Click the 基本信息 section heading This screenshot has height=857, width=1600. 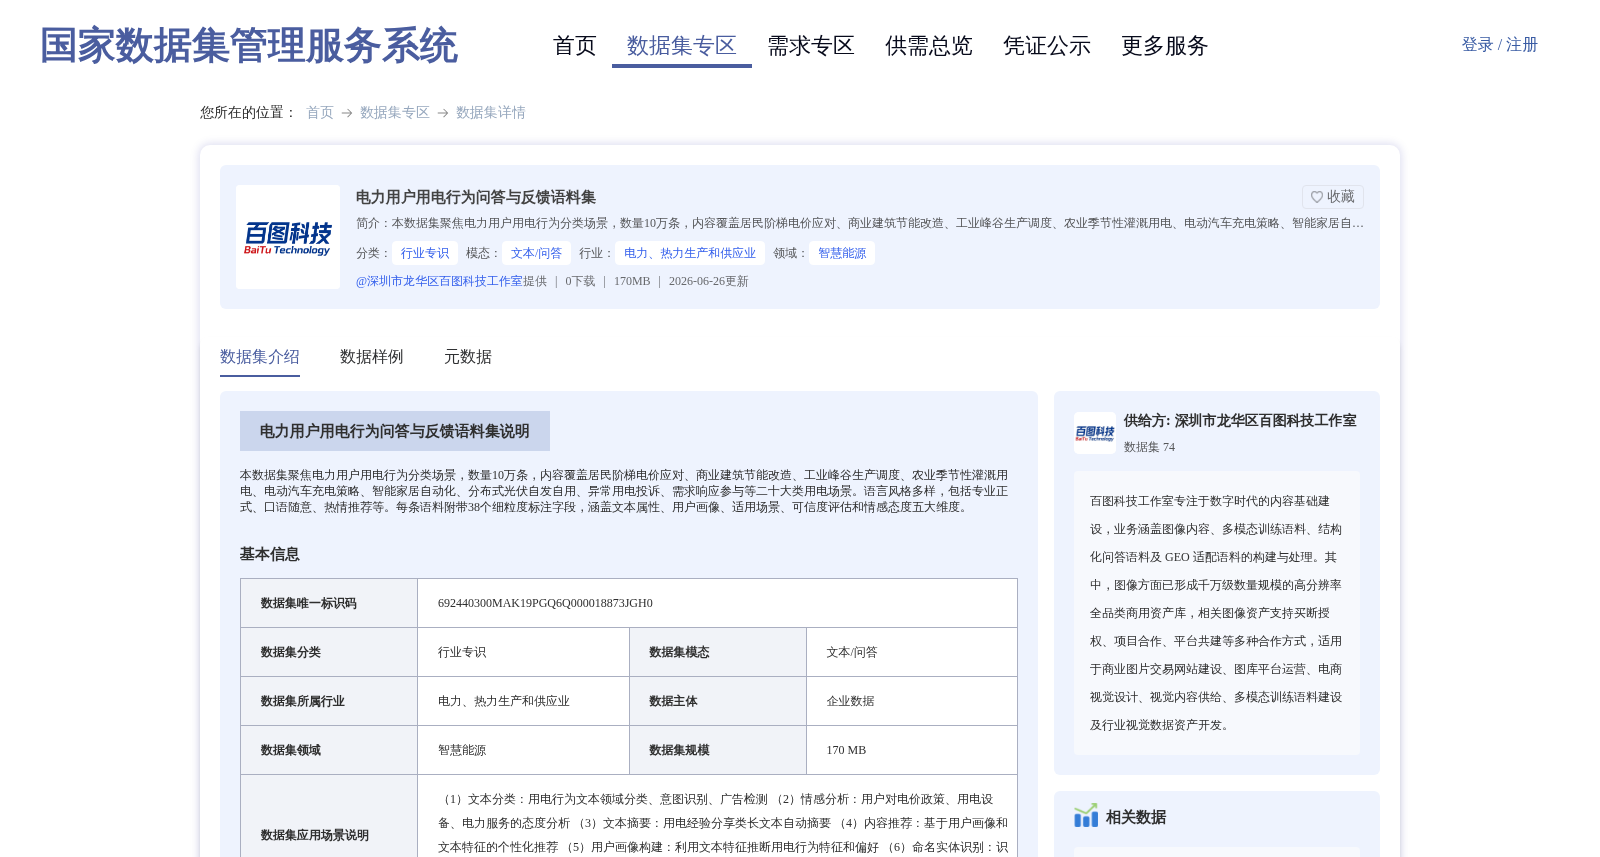coord(270,554)
